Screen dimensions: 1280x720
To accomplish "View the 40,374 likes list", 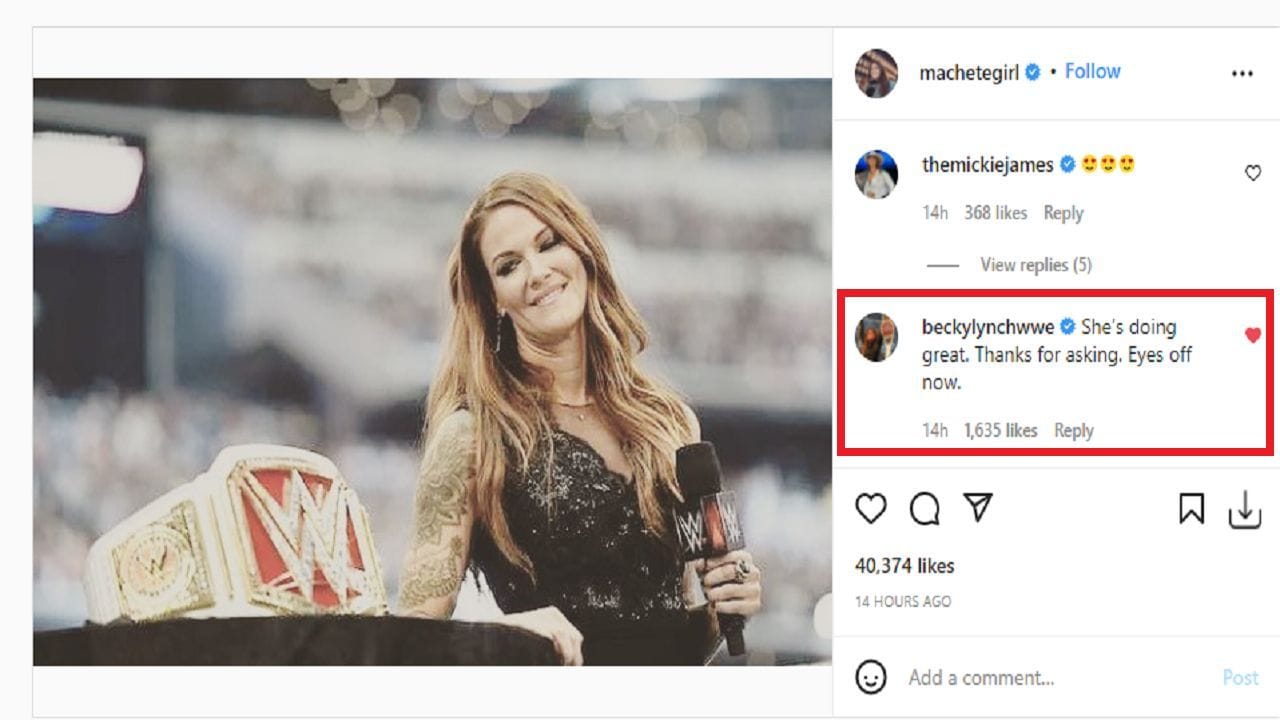I will pyautogui.click(x=904, y=566).
